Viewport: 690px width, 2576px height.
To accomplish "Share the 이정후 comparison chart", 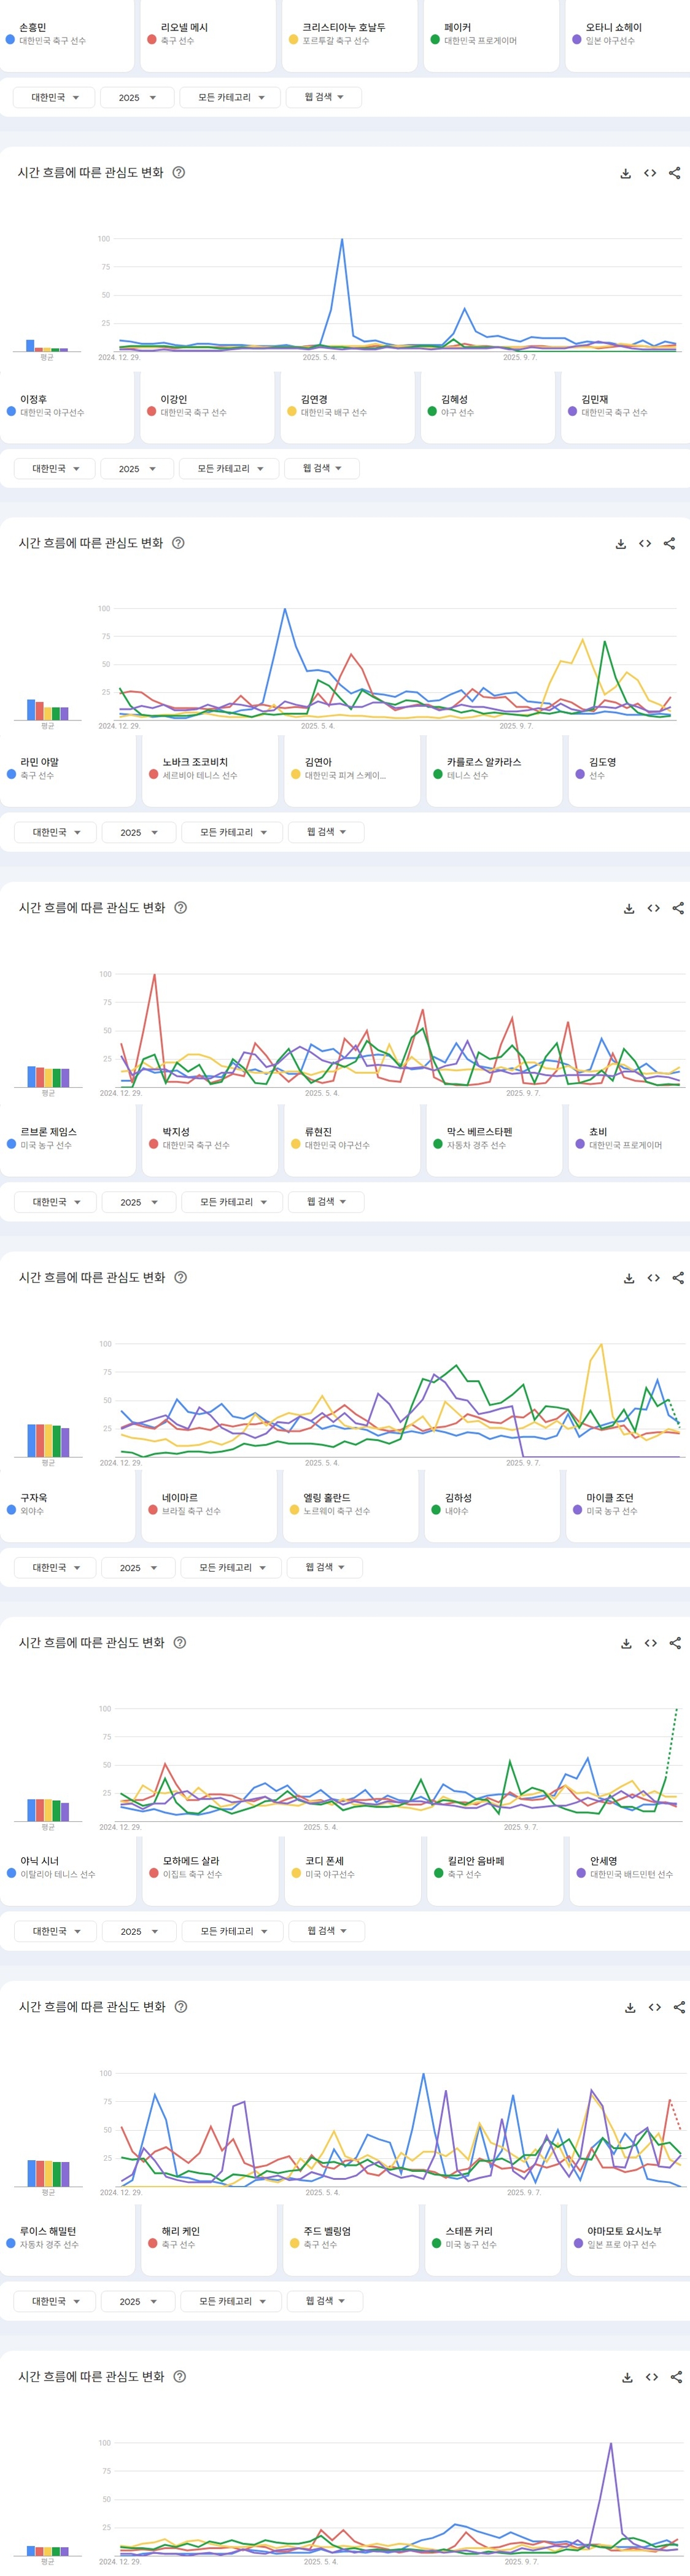I will 670,544.
